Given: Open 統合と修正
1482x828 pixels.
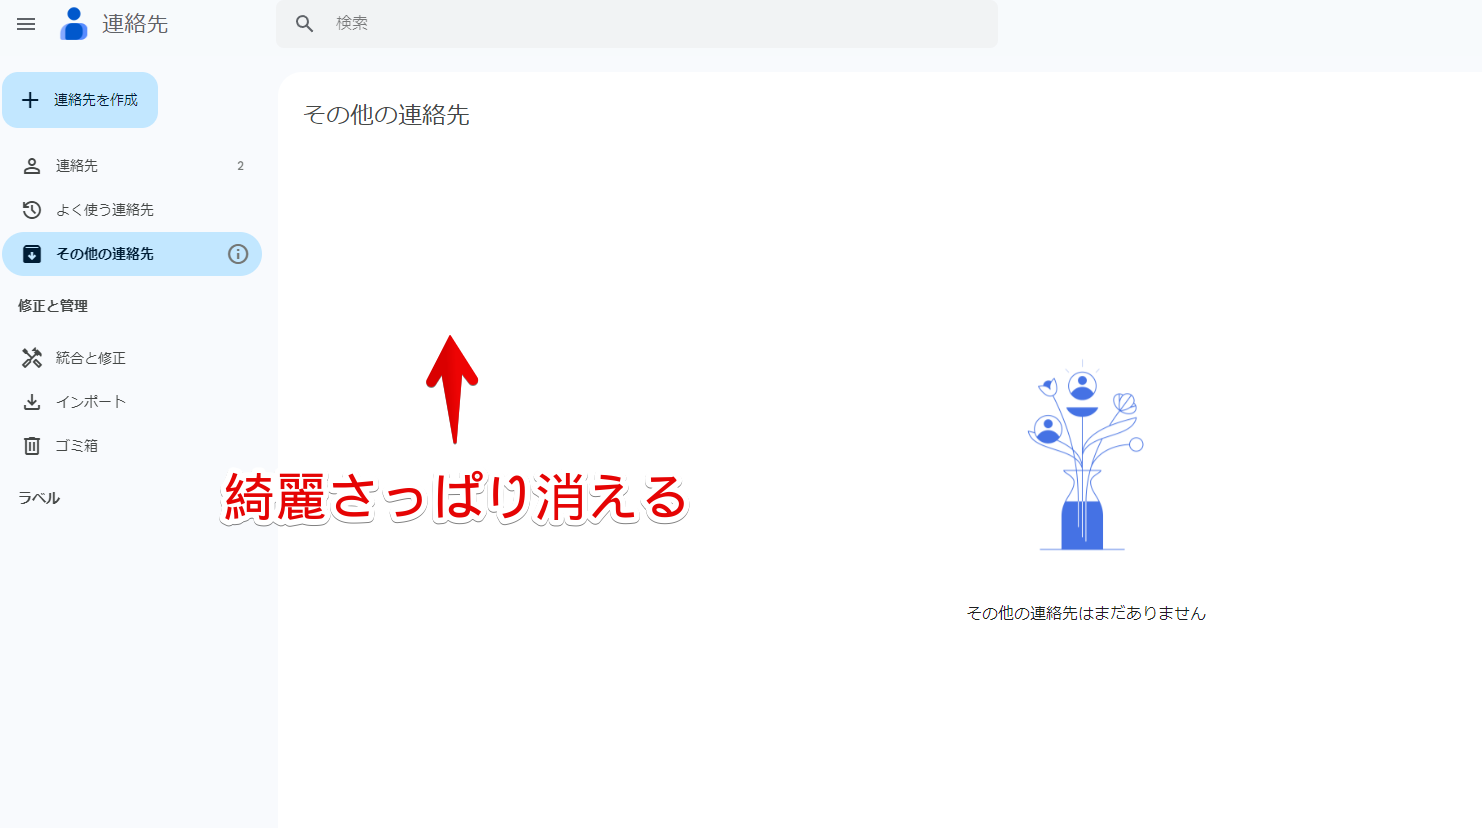Looking at the screenshot, I should coord(132,358).
